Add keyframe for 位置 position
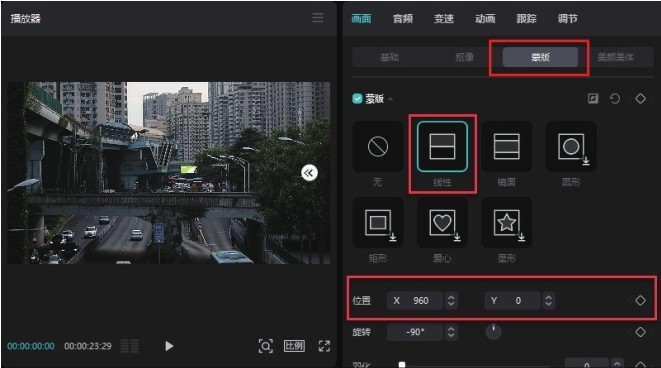 click(640, 301)
